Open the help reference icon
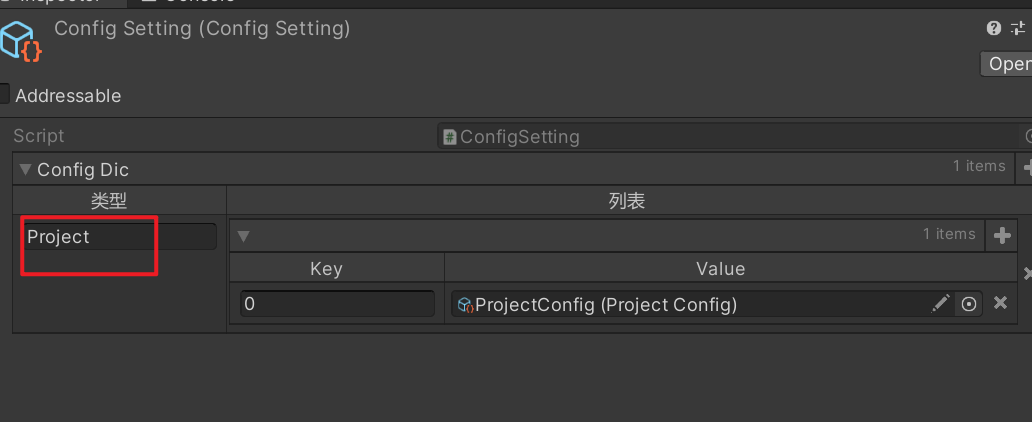The width and height of the screenshot is (1032, 422). (x=993, y=29)
